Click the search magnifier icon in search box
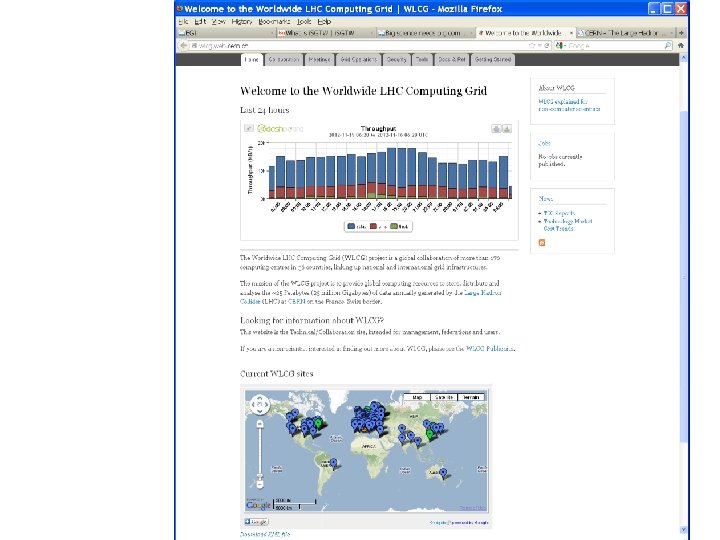The height and width of the screenshot is (540, 720). tap(668, 45)
